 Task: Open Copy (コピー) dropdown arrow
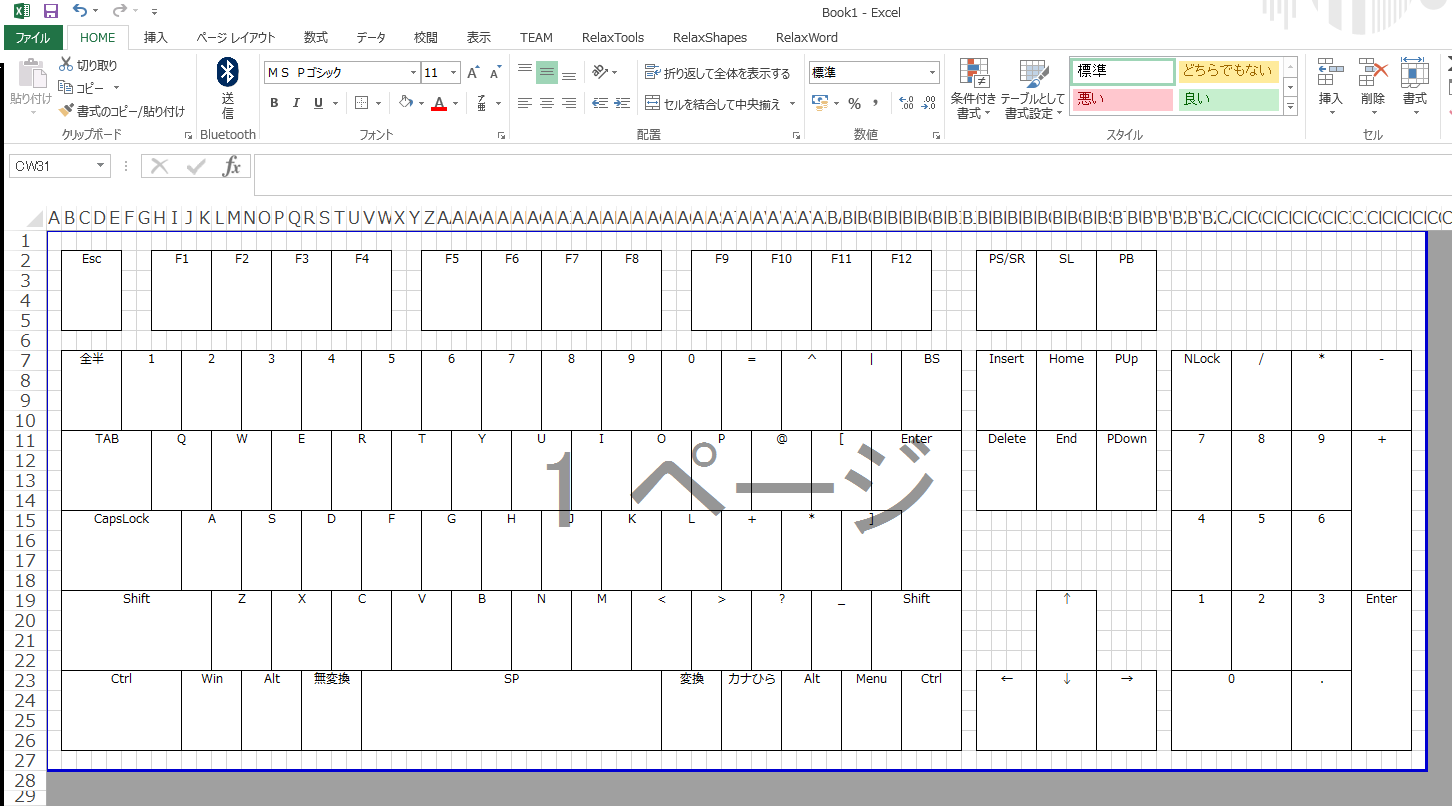click(x=117, y=88)
